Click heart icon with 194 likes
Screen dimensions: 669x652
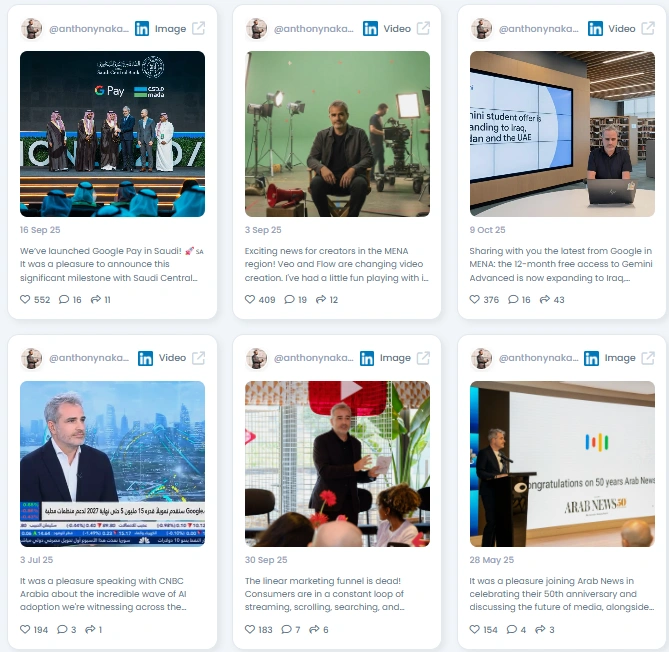click(x=25, y=629)
